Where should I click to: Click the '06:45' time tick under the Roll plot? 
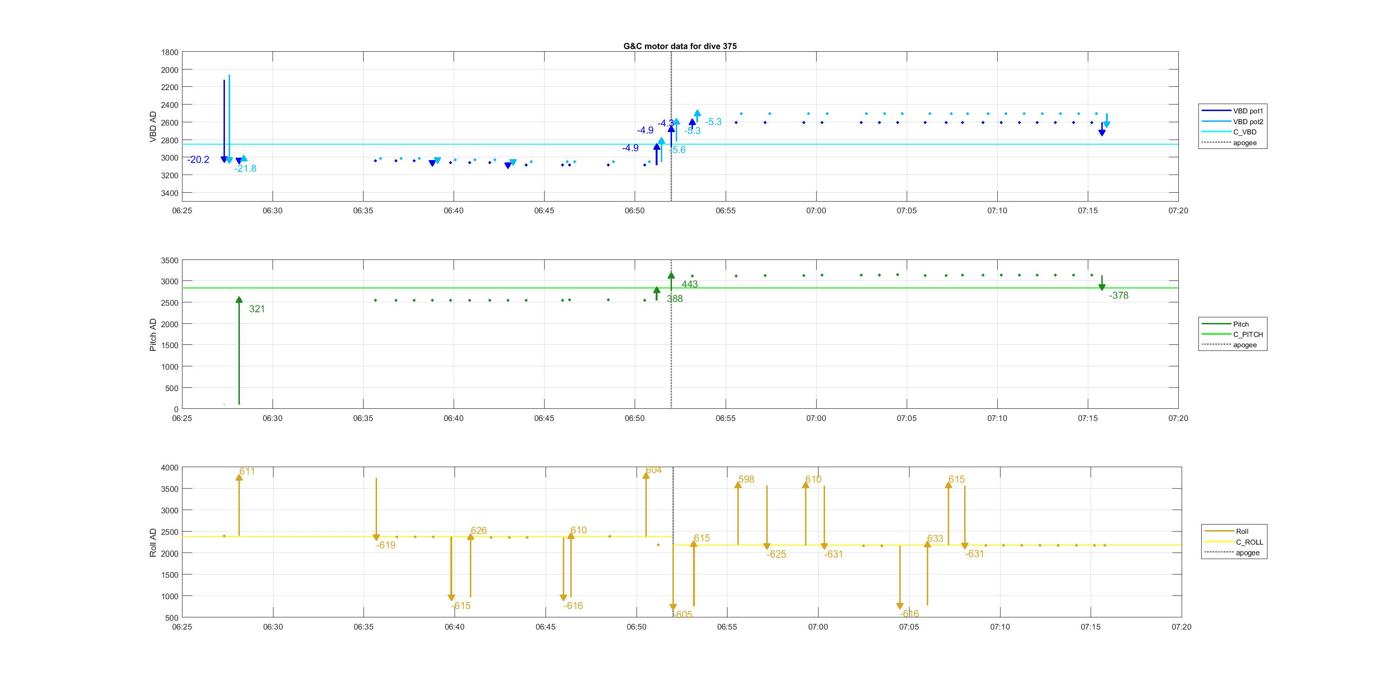click(x=544, y=628)
